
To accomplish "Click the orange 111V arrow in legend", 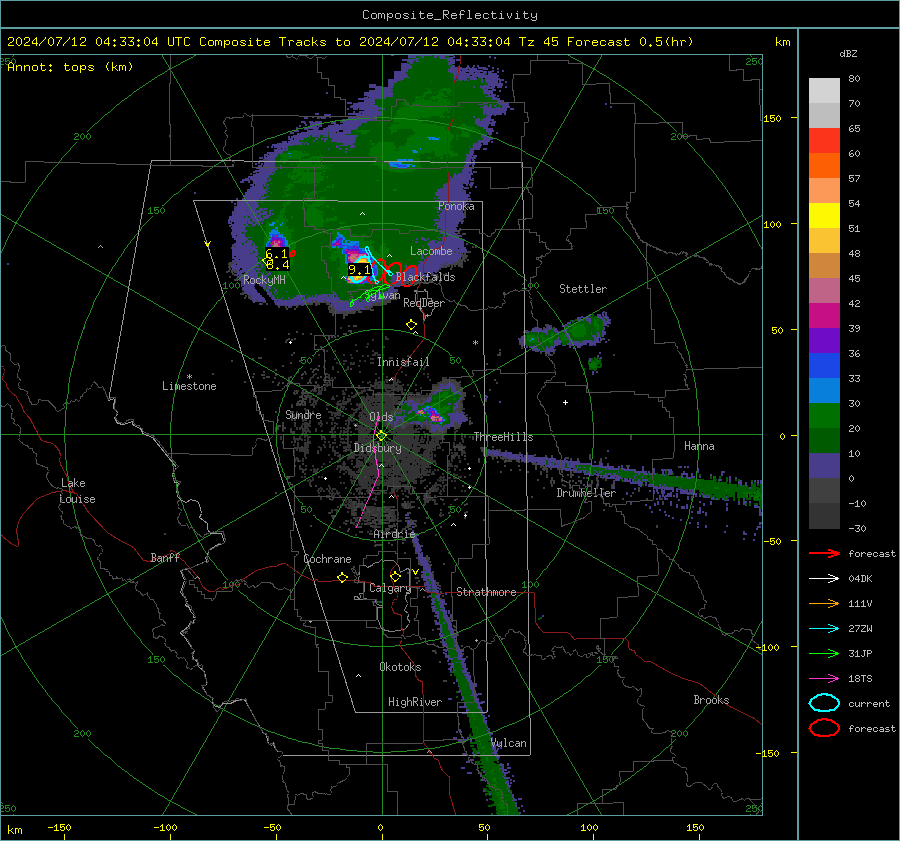I will coord(824,603).
